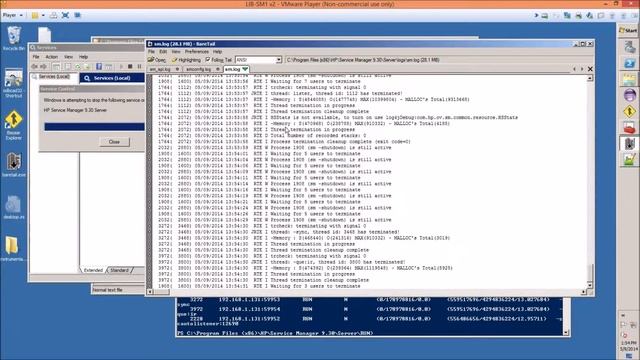Click the BareTail vertical scrollbar down arrow
Image resolution: width=640 pixels, height=360 pixels.
pyautogui.click(x=590, y=285)
